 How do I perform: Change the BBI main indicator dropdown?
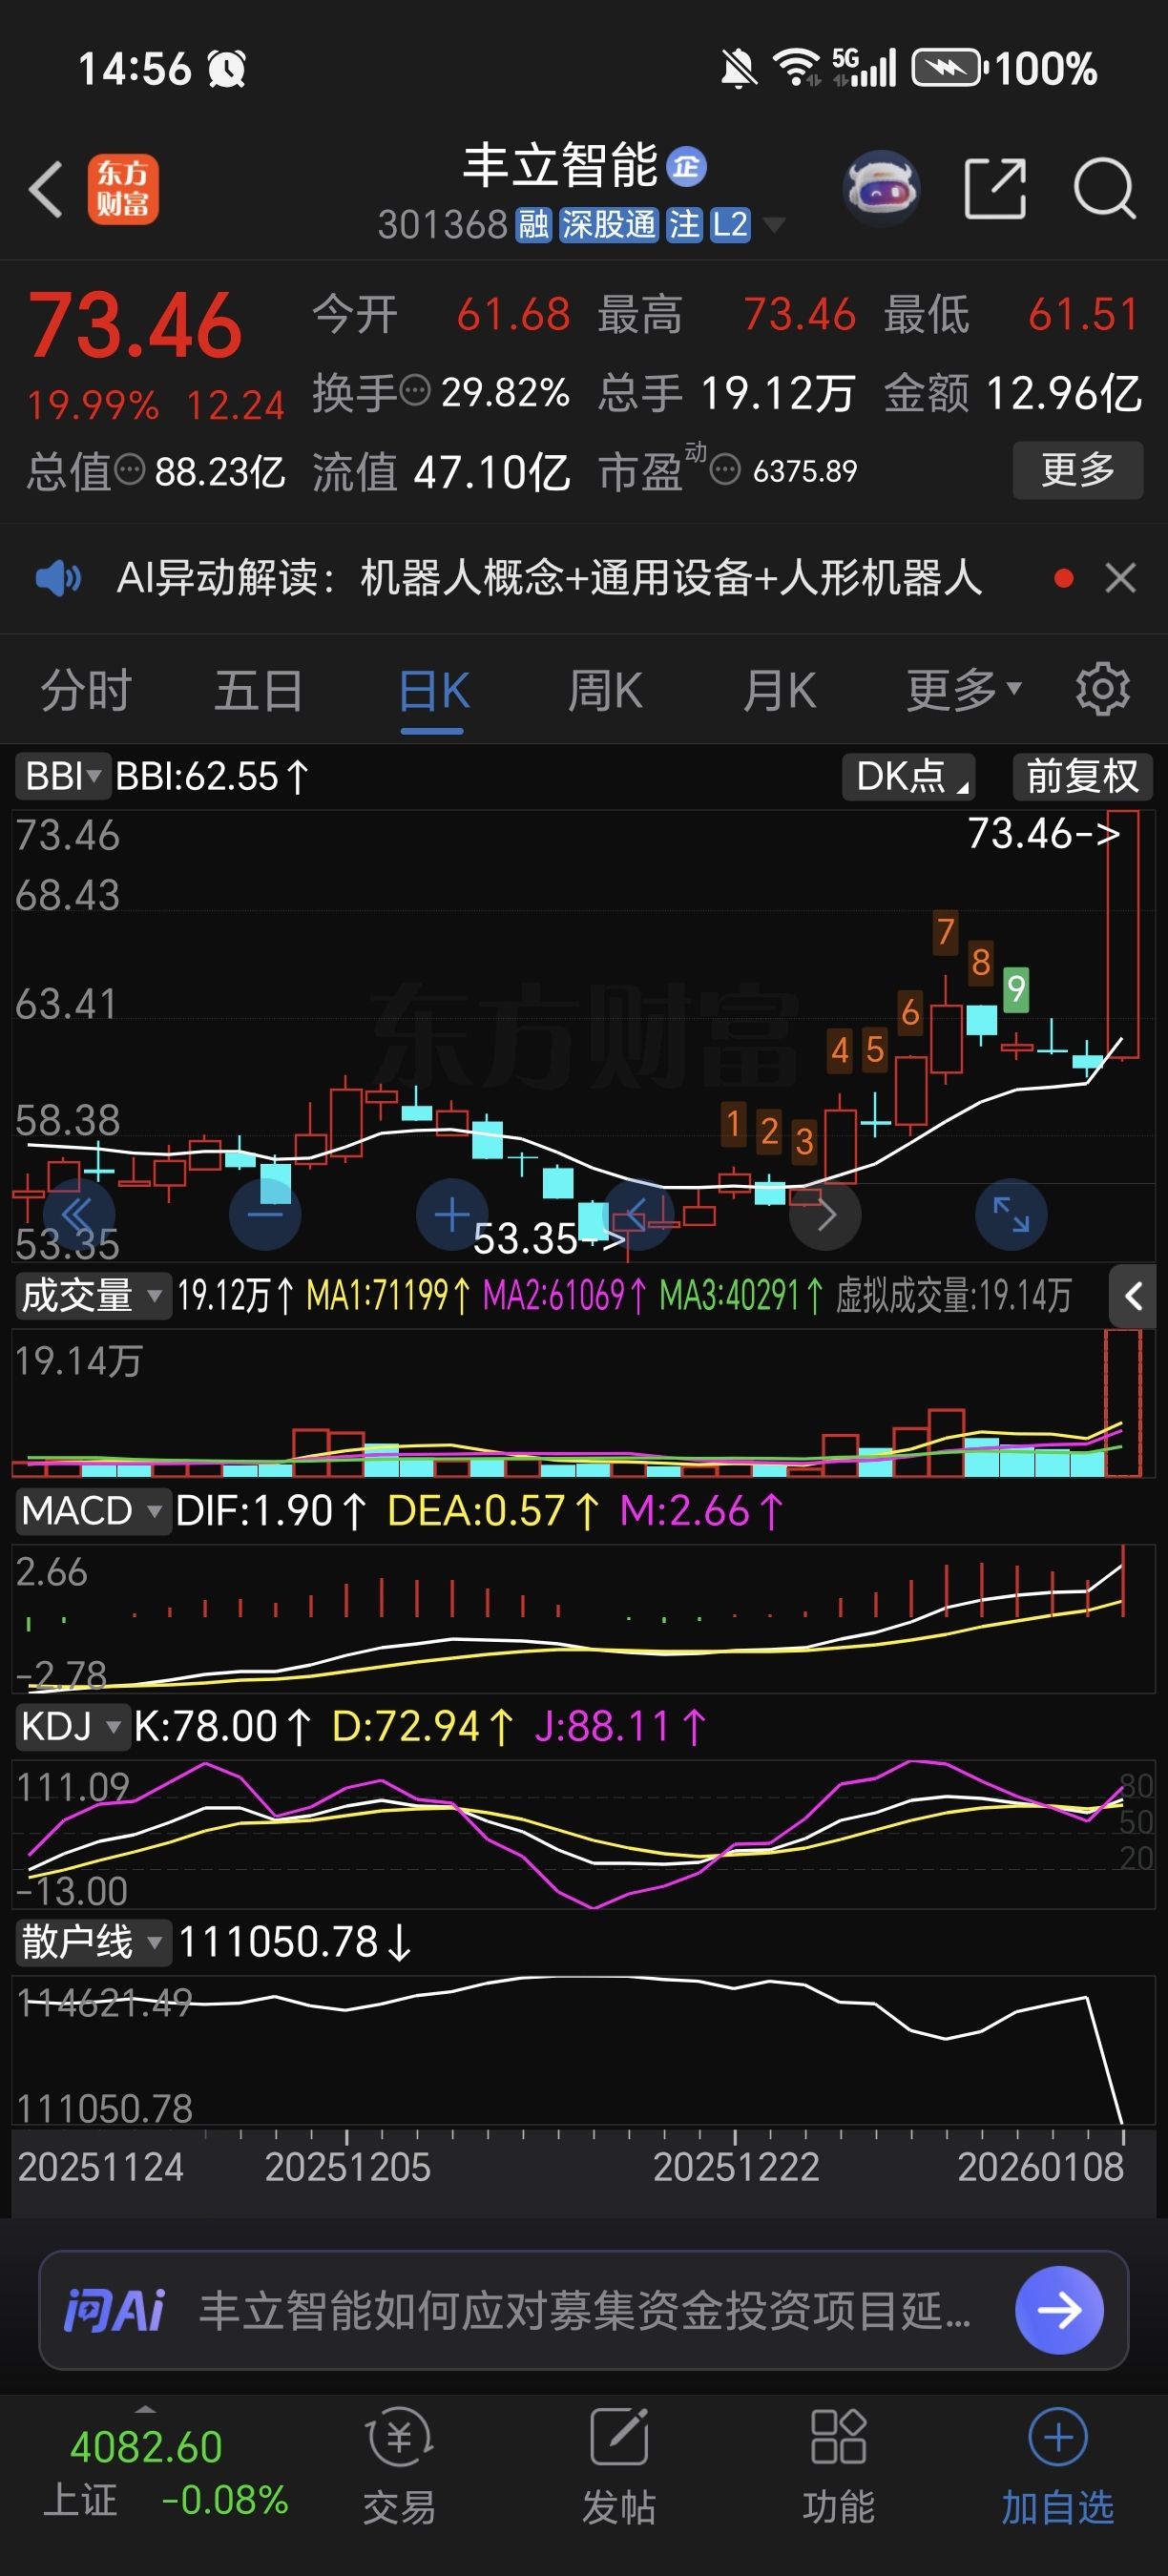pos(62,776)
